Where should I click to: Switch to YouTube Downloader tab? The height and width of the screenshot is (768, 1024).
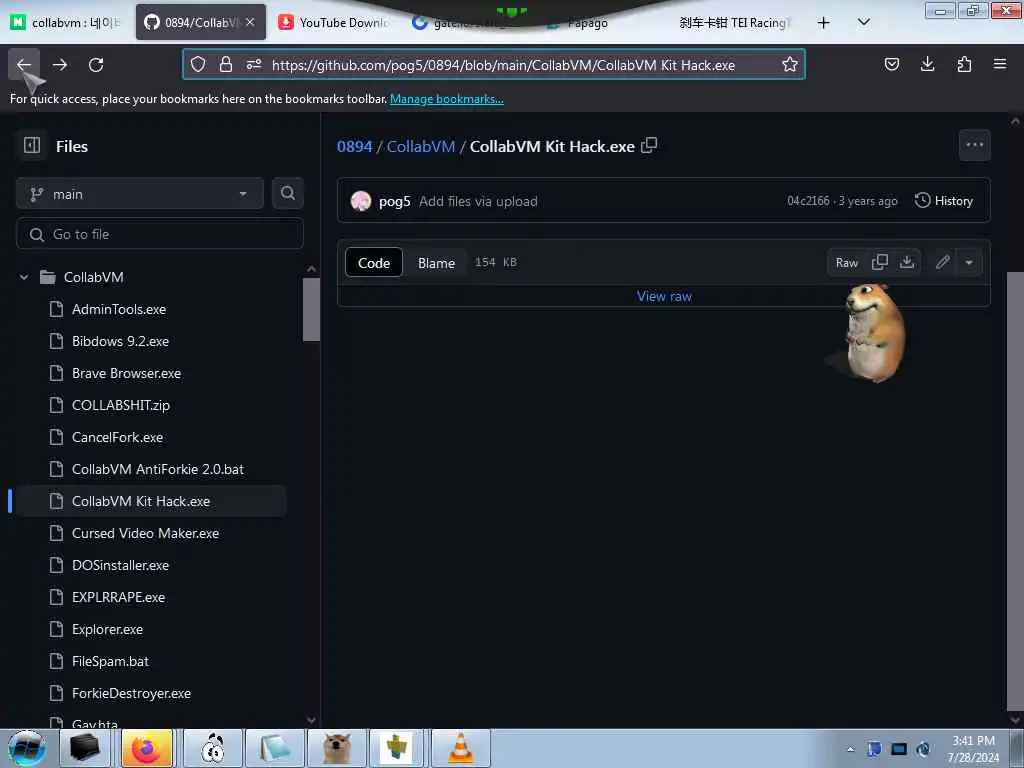tap(334, 23)
